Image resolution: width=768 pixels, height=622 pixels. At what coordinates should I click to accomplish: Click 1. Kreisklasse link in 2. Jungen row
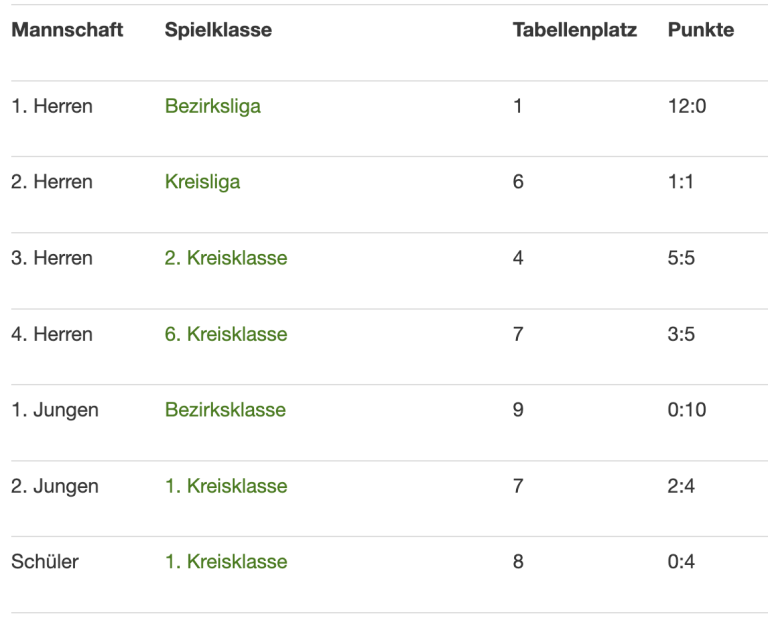coord(226,486)
